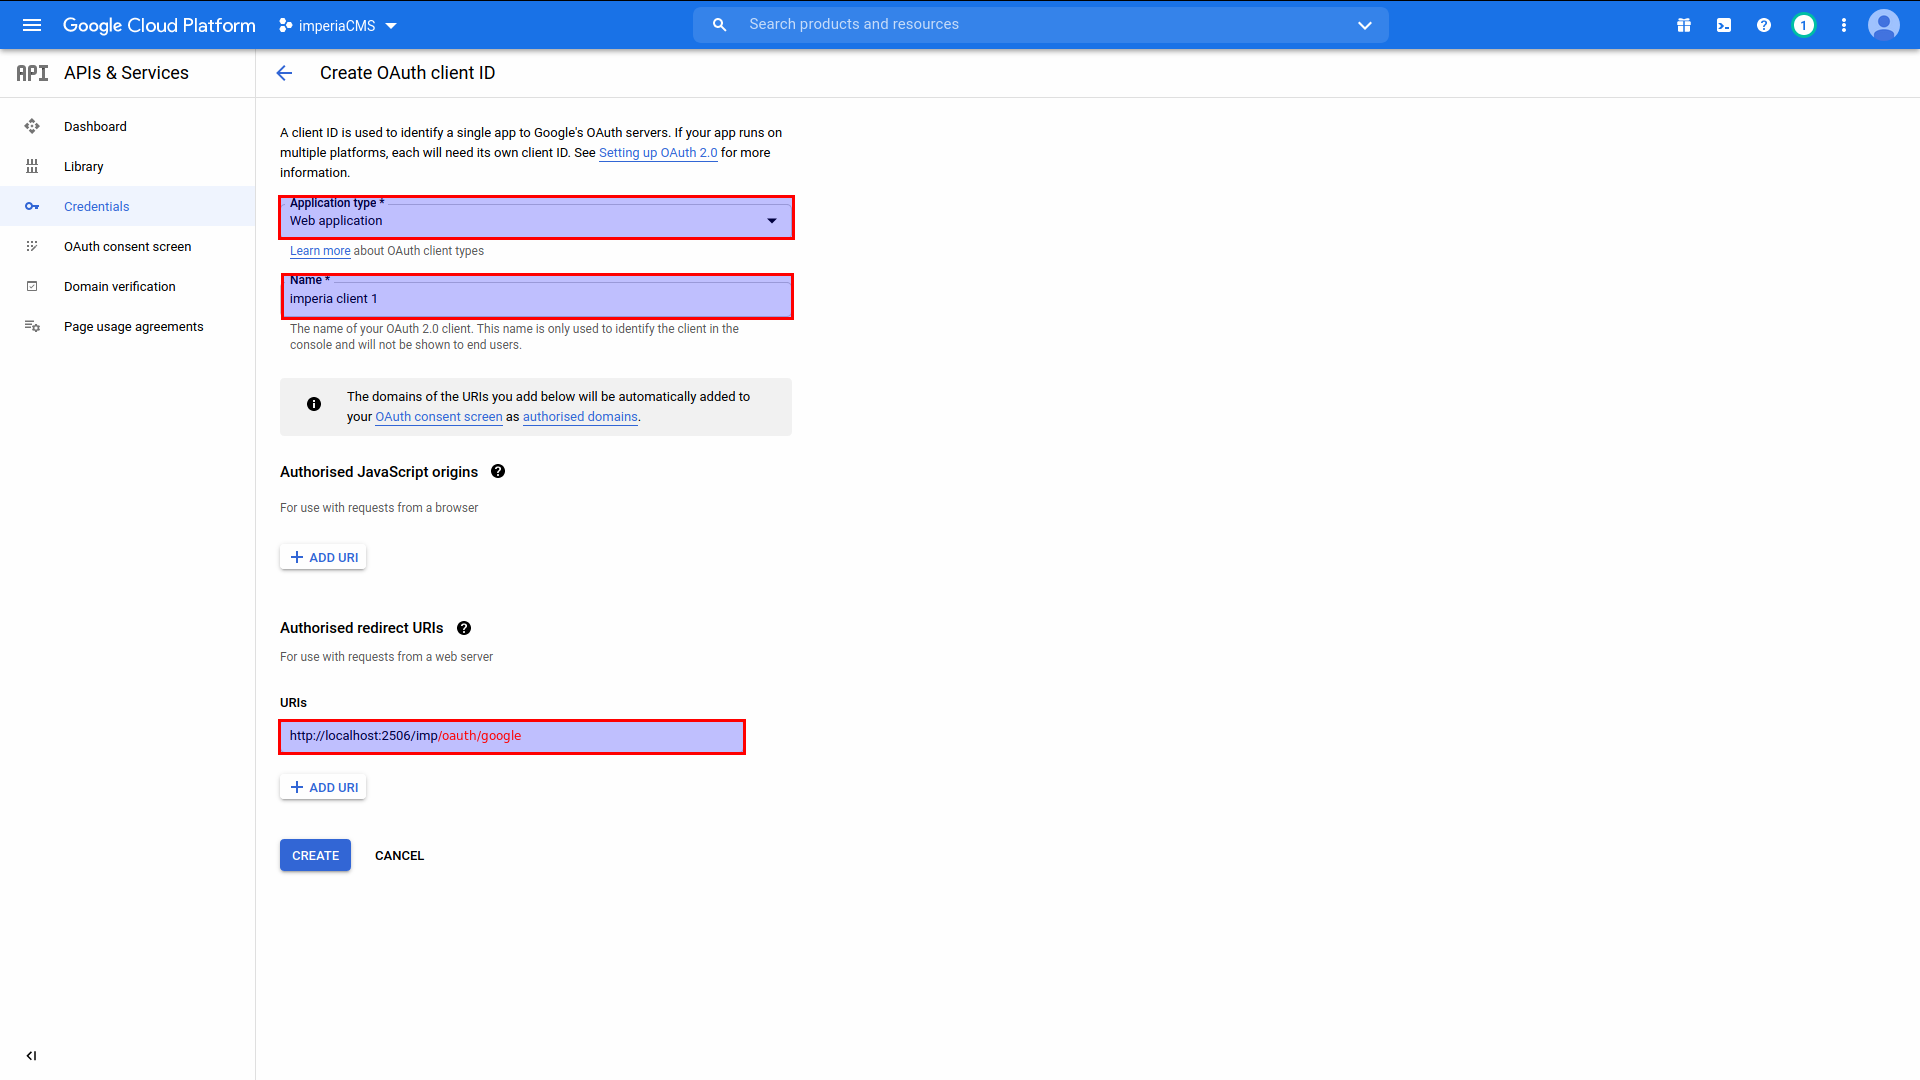Viewport: 1920px width, 1080px height.
Task: Click Learn more about OAuth client types
Action: 320,251
